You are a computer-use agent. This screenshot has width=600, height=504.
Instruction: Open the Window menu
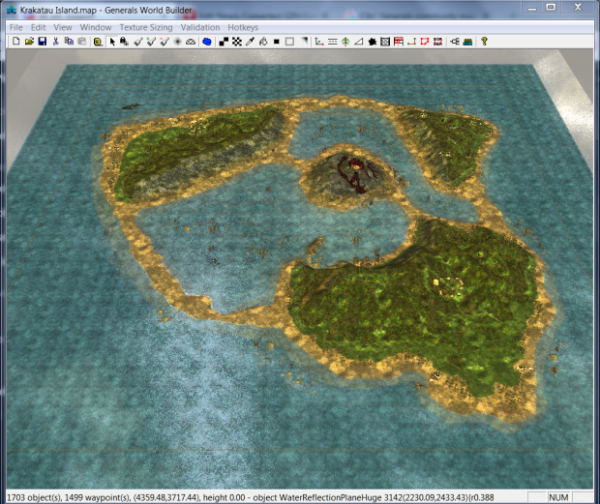pos(96,28)
